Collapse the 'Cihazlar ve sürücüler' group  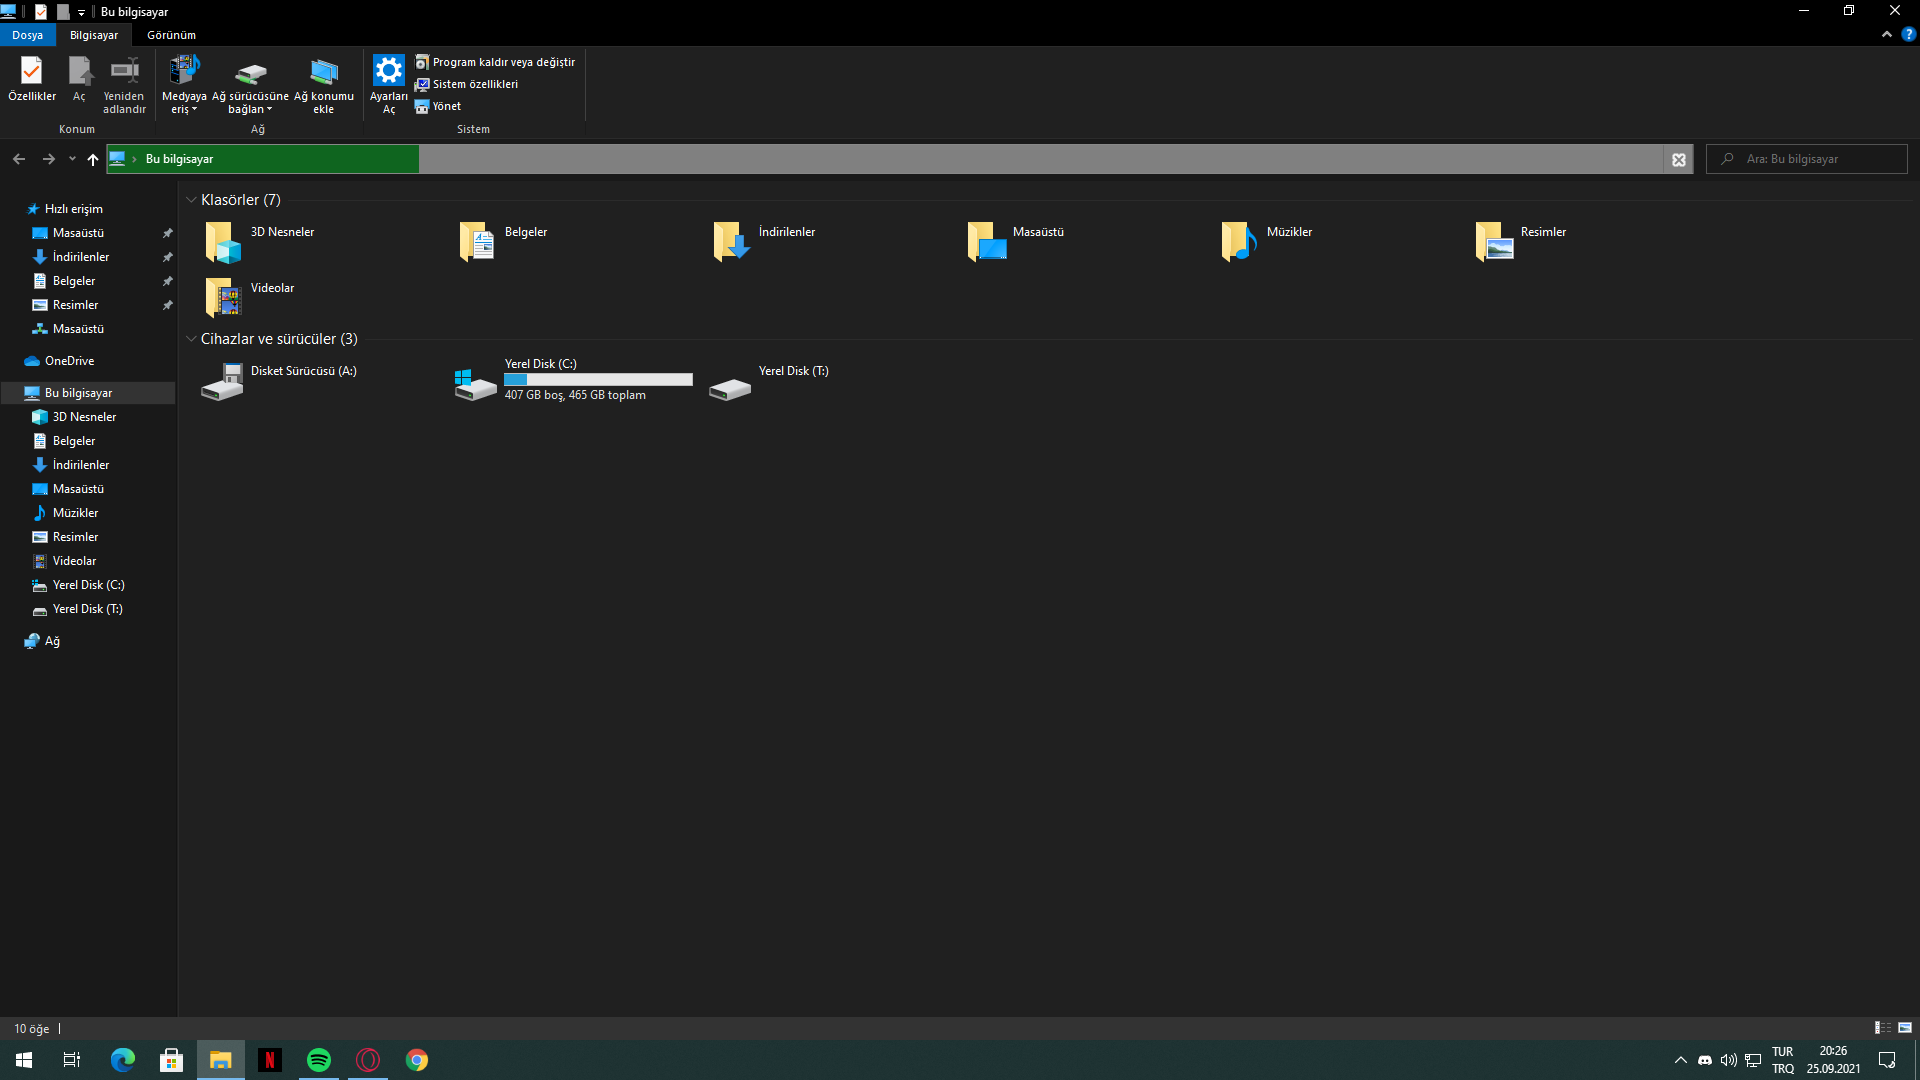191,339
